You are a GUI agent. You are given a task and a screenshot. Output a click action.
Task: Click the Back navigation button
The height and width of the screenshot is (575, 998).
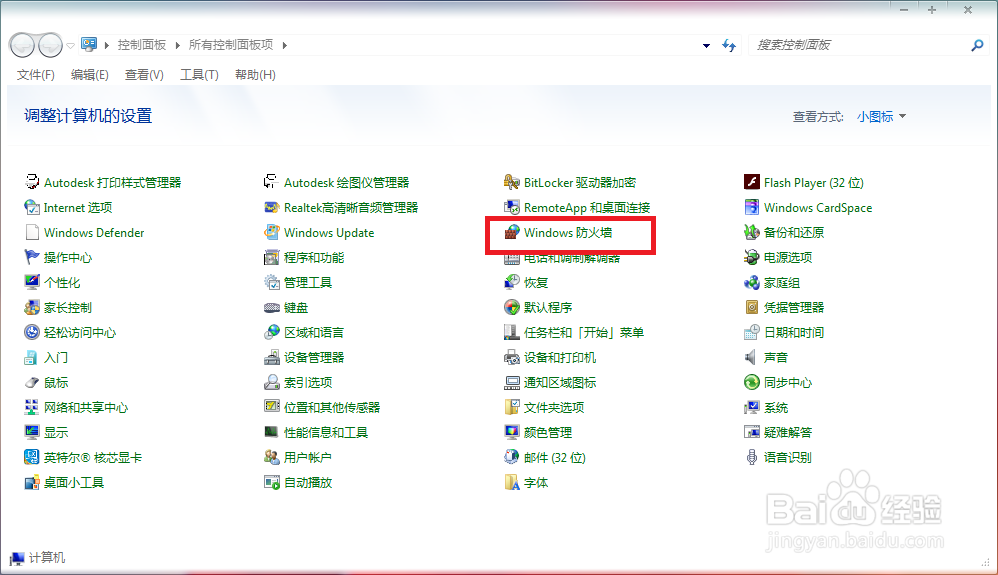pyautogui.click(x=22, y=45)
